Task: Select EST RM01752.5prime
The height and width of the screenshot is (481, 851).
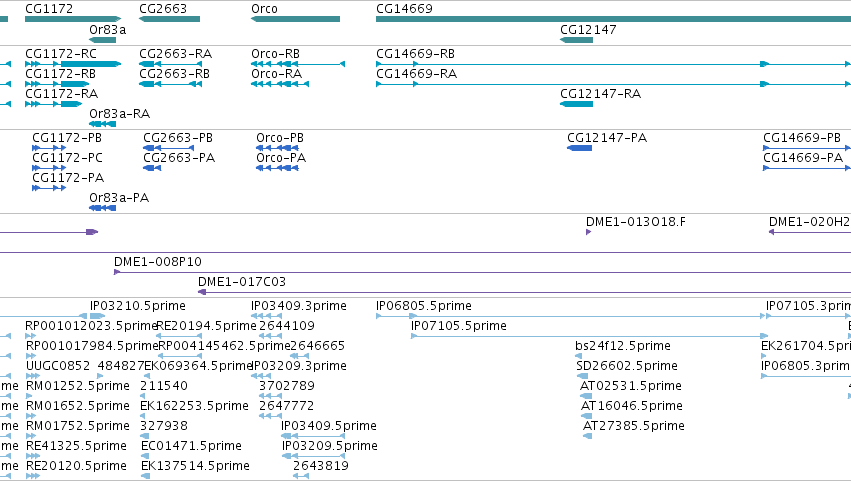Action: [x=78, y=427]
